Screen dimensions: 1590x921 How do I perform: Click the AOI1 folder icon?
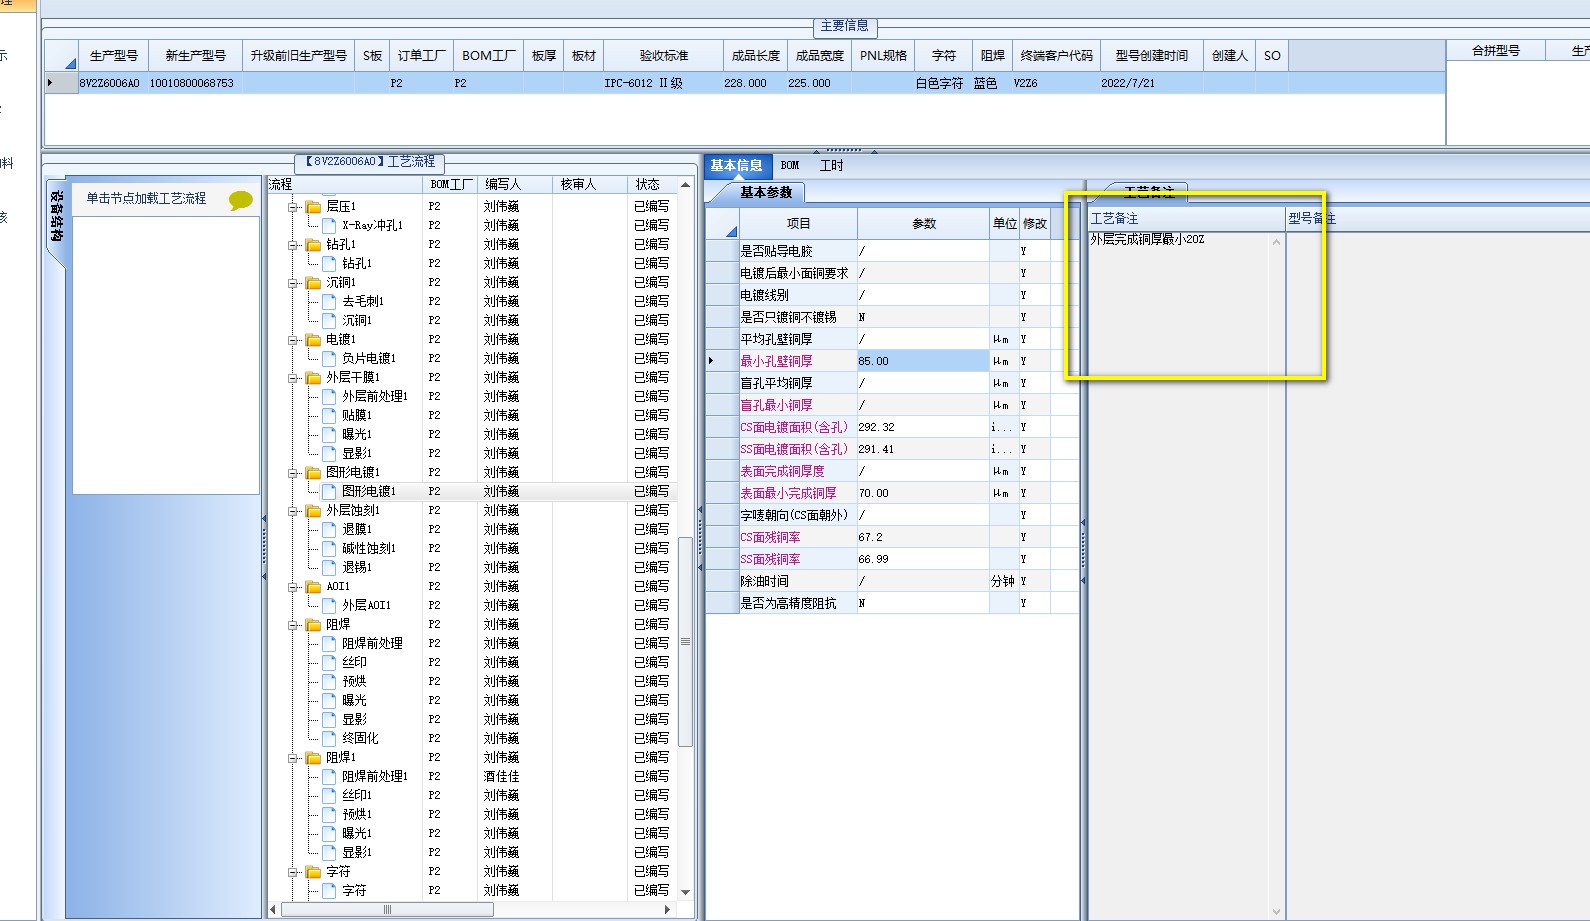[313, 587]
